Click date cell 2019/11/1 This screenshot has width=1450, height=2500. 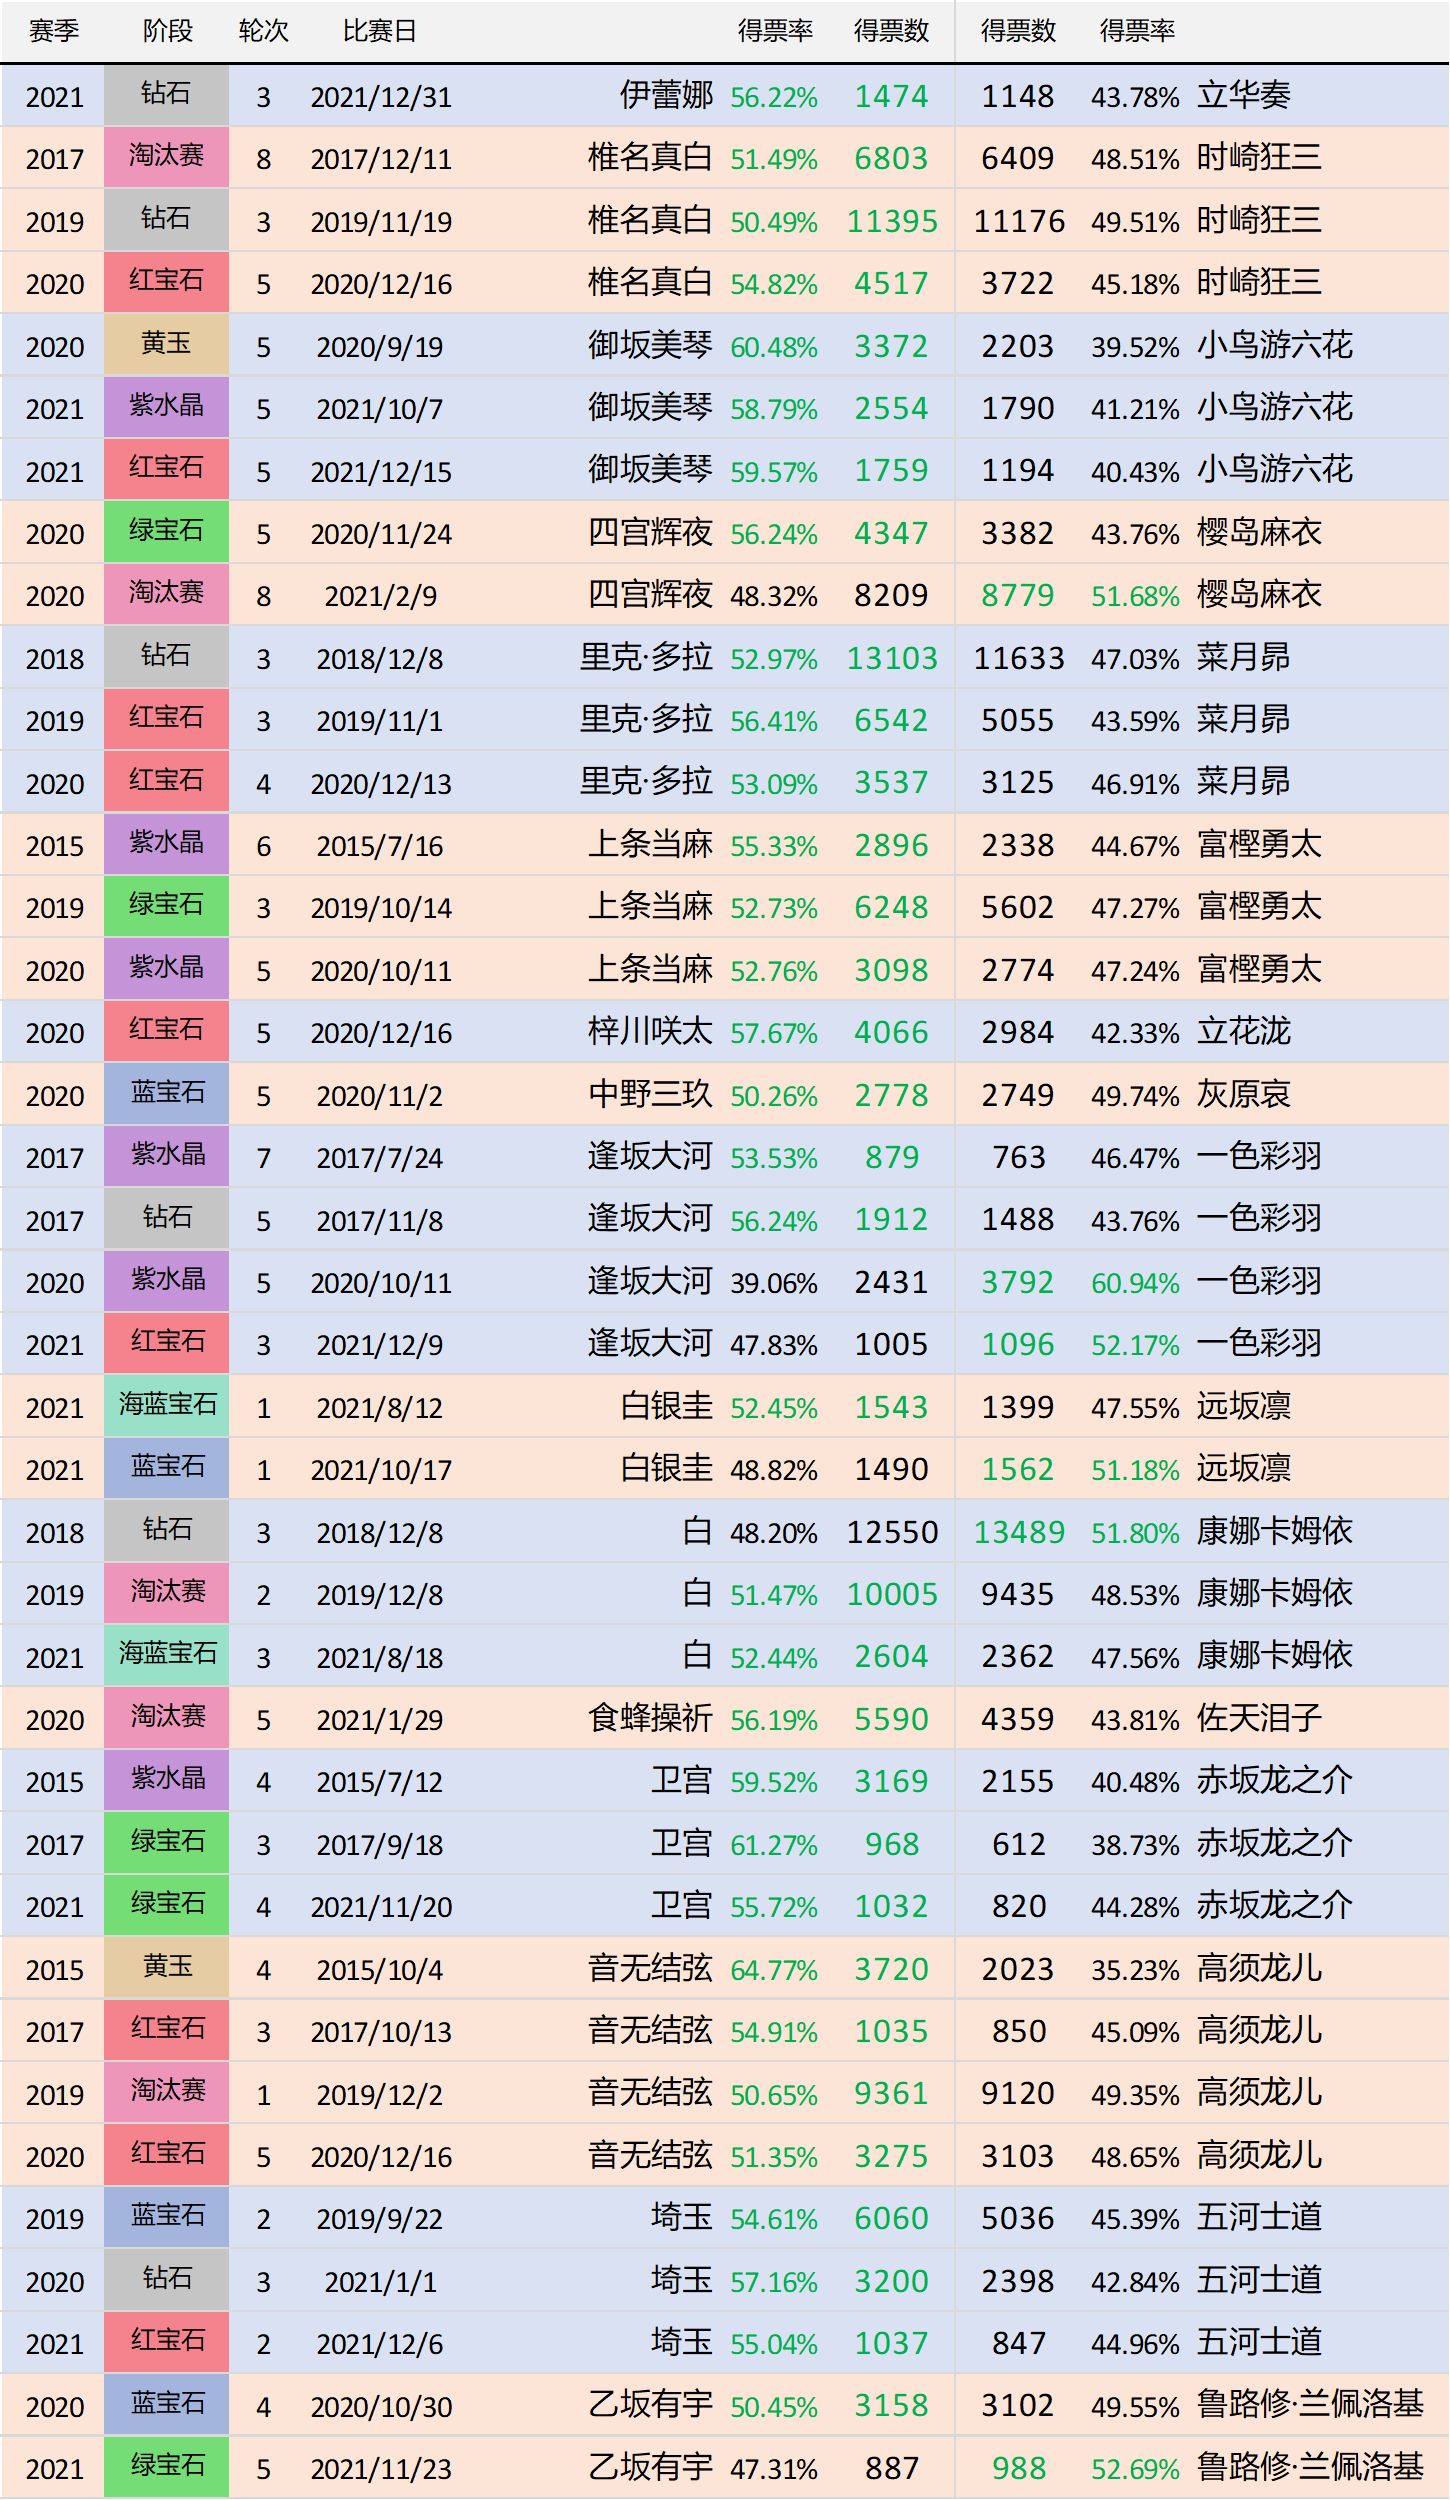[380, 721]
